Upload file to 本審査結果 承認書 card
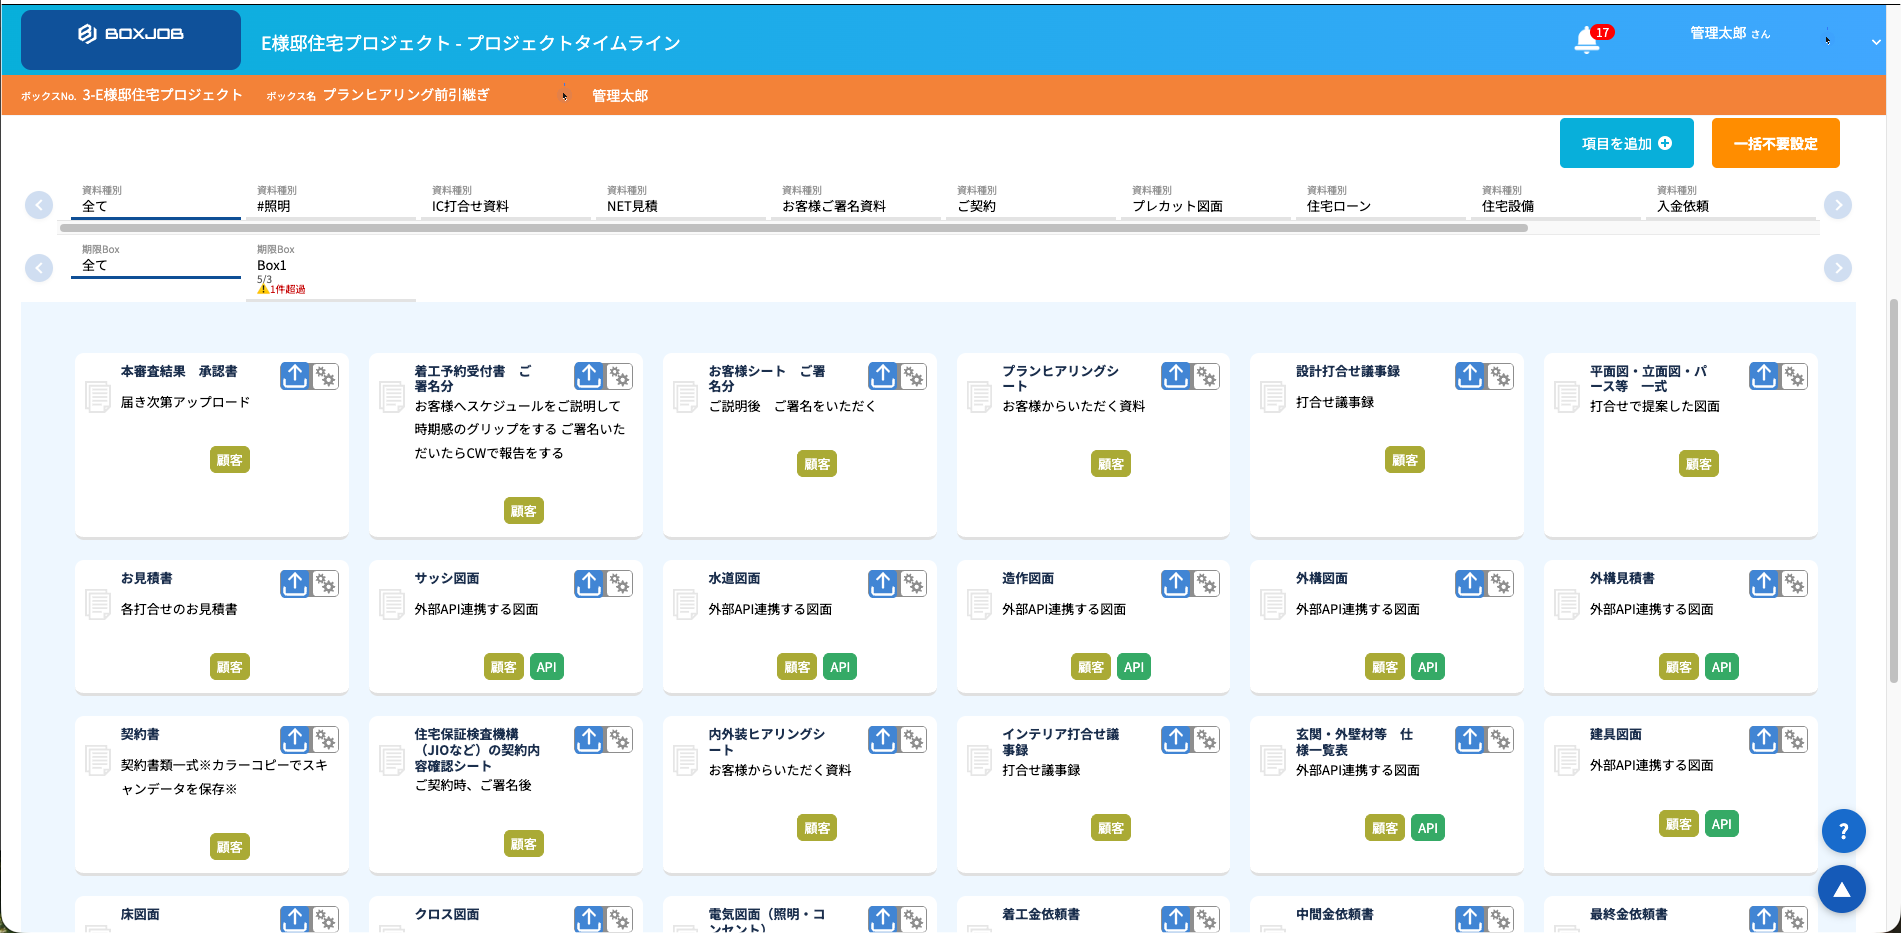Viewport: 1901px width, 933px height. tap(295, 376)
